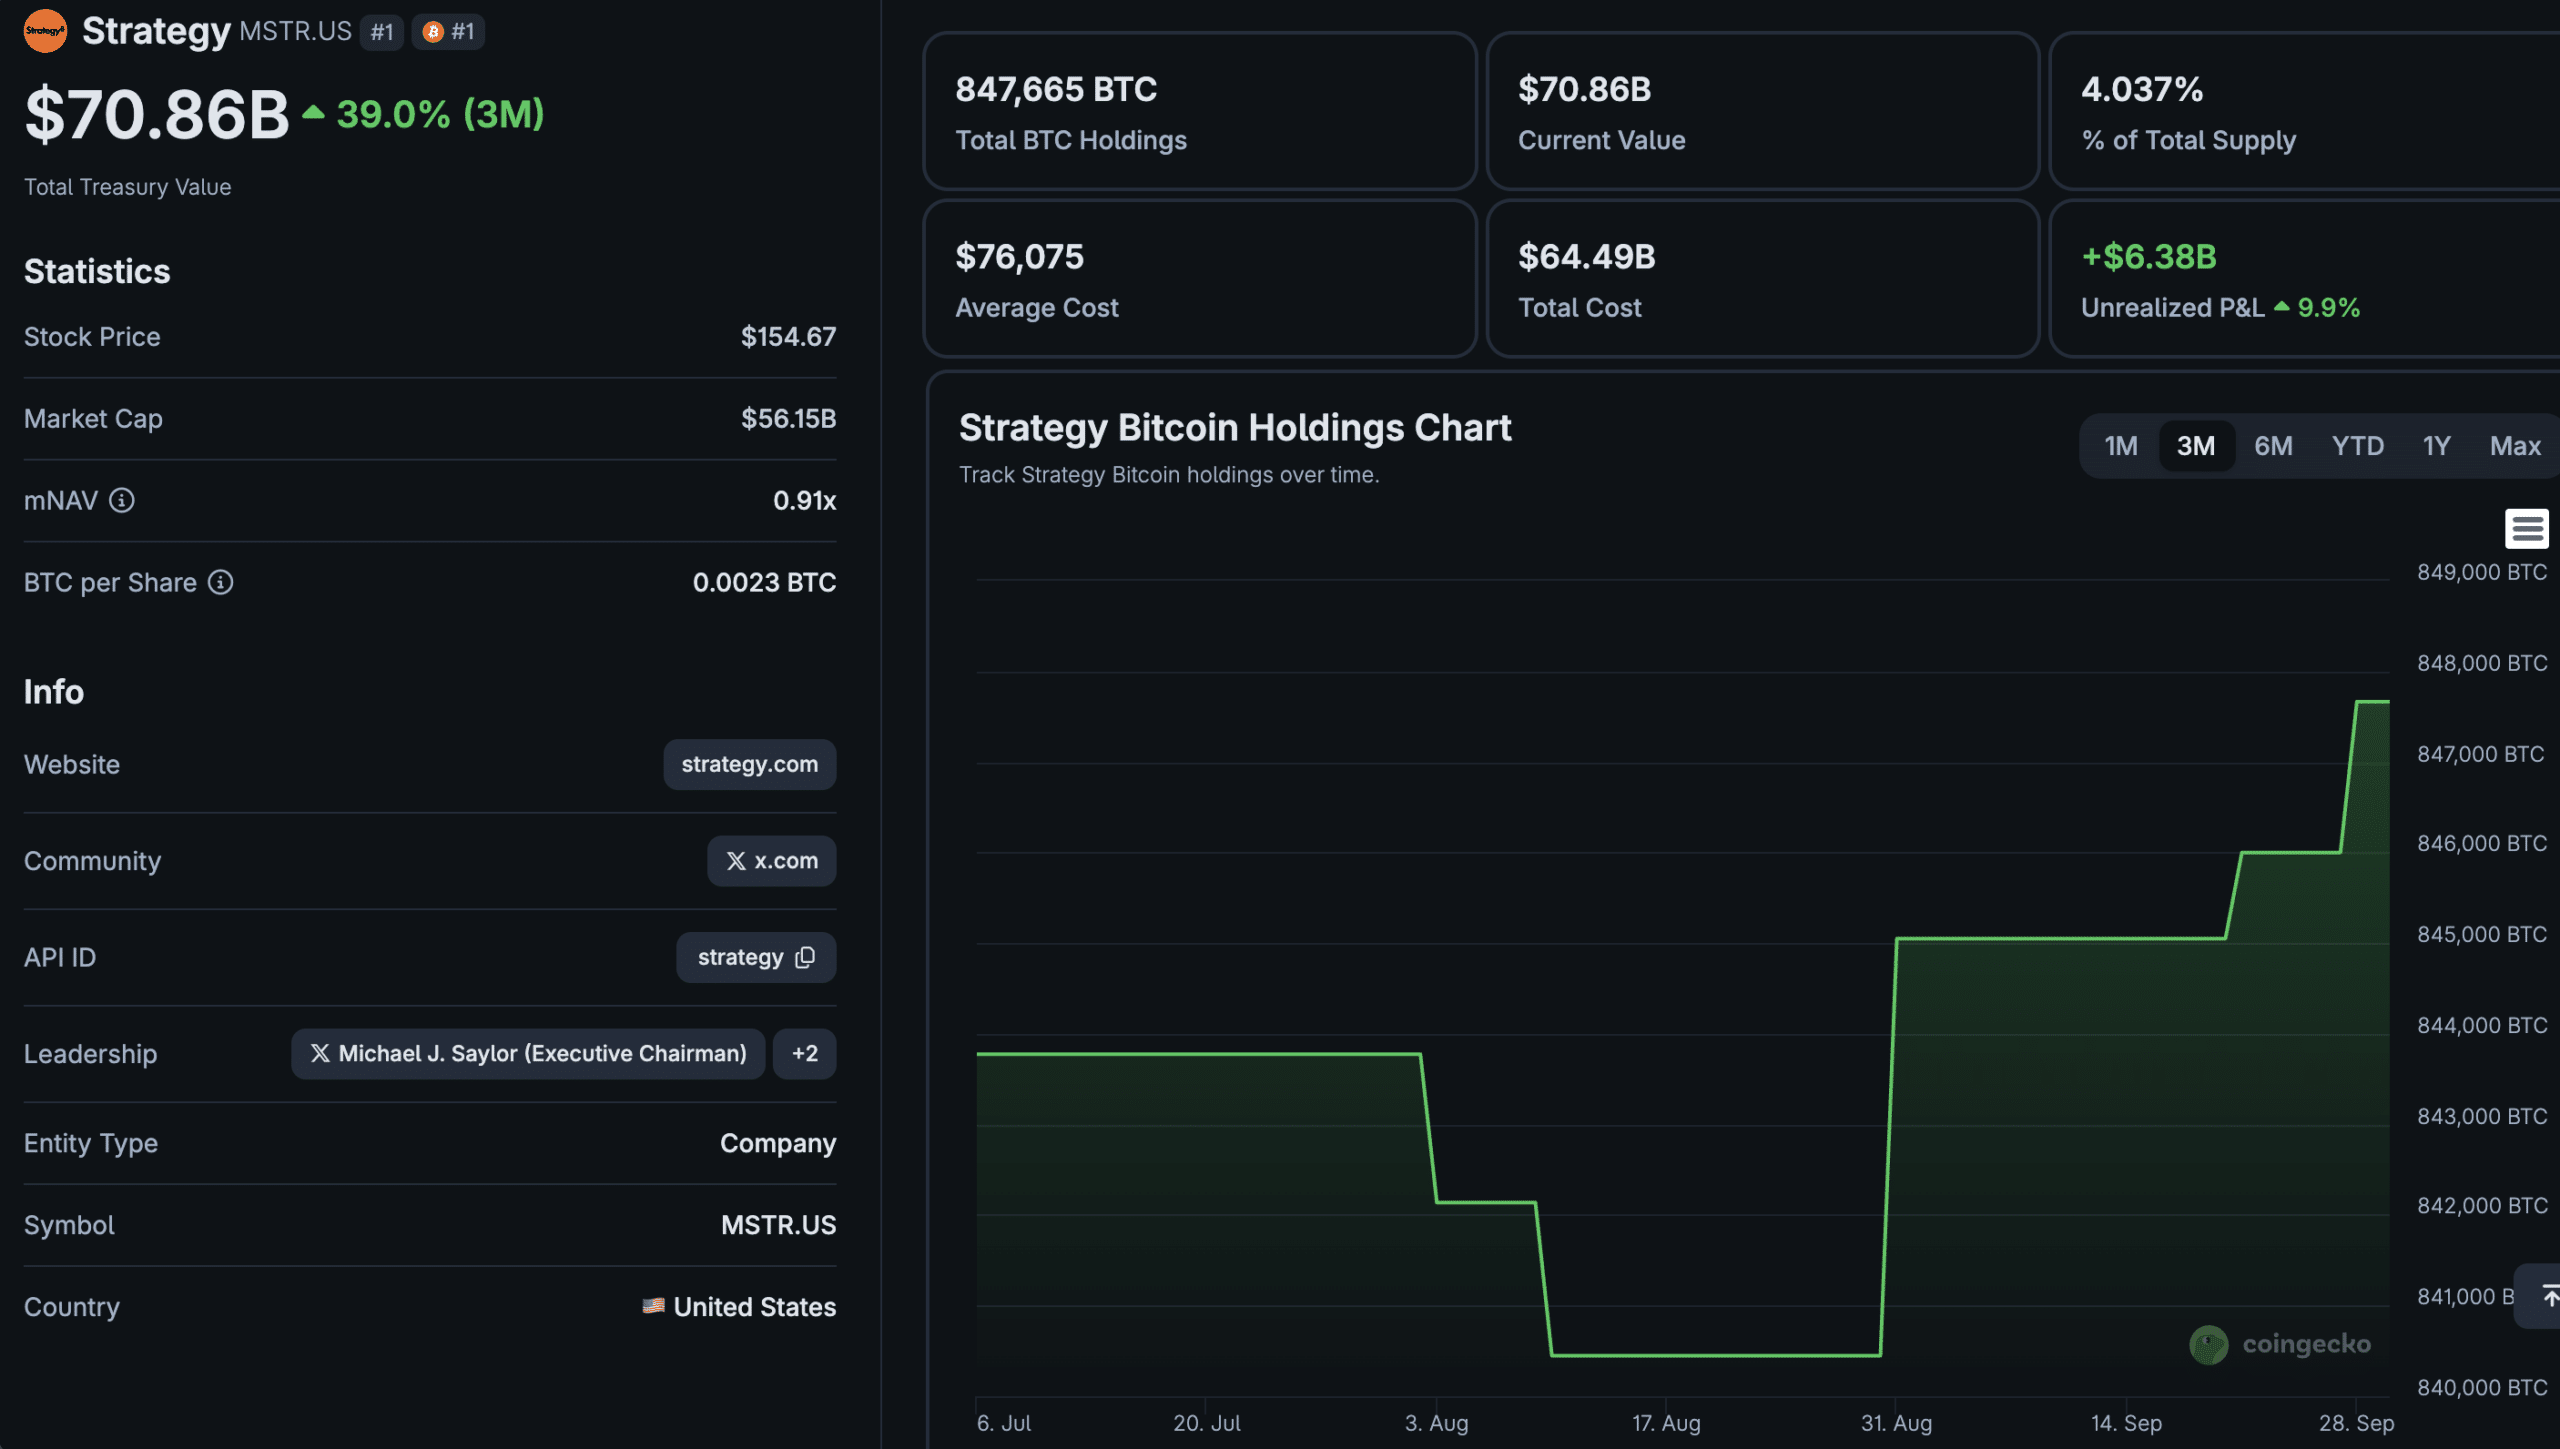Click the Total BTC Holdings card
Viewport: 2560px width, 1449px height.
click(1200, 111)
